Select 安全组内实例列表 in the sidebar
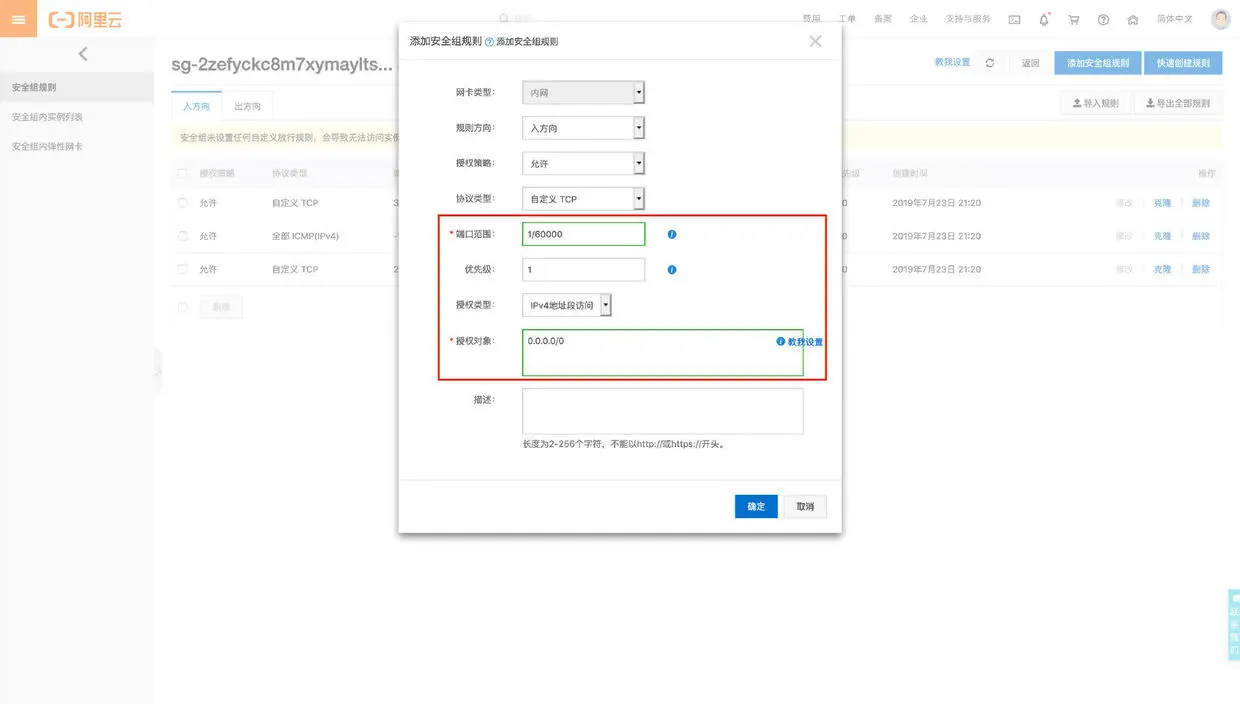 [76, 117]
